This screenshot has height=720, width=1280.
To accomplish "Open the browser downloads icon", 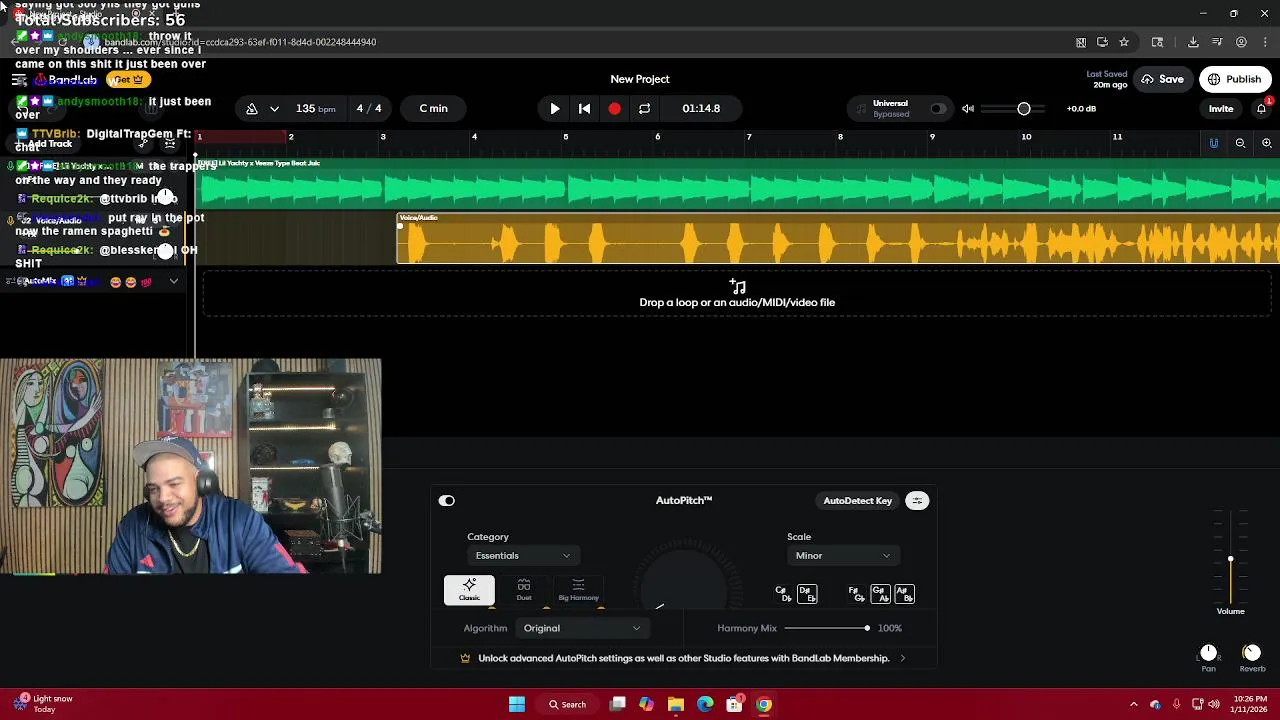I will pos(1193,42).
